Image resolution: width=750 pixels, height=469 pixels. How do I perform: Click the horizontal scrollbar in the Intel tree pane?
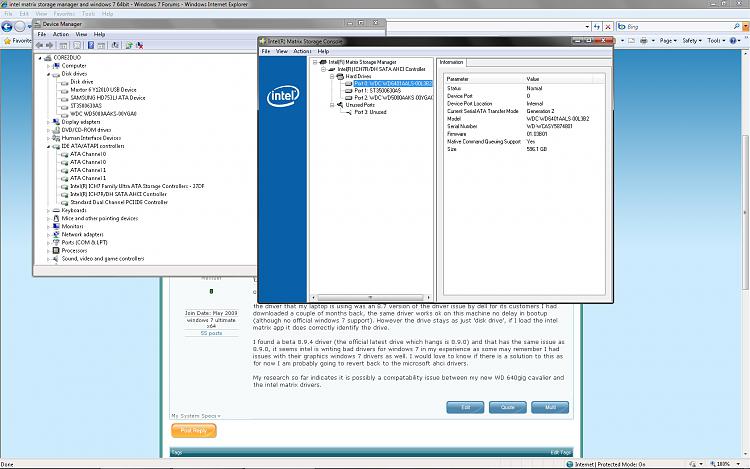point(370,297)
